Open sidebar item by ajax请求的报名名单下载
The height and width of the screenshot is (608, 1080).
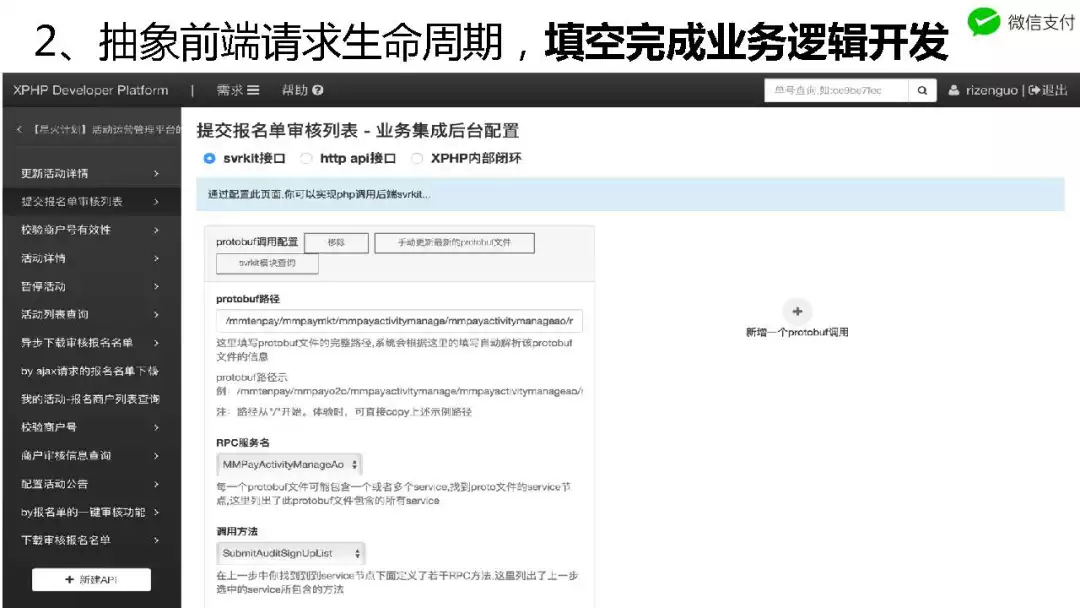pos(92,371)
